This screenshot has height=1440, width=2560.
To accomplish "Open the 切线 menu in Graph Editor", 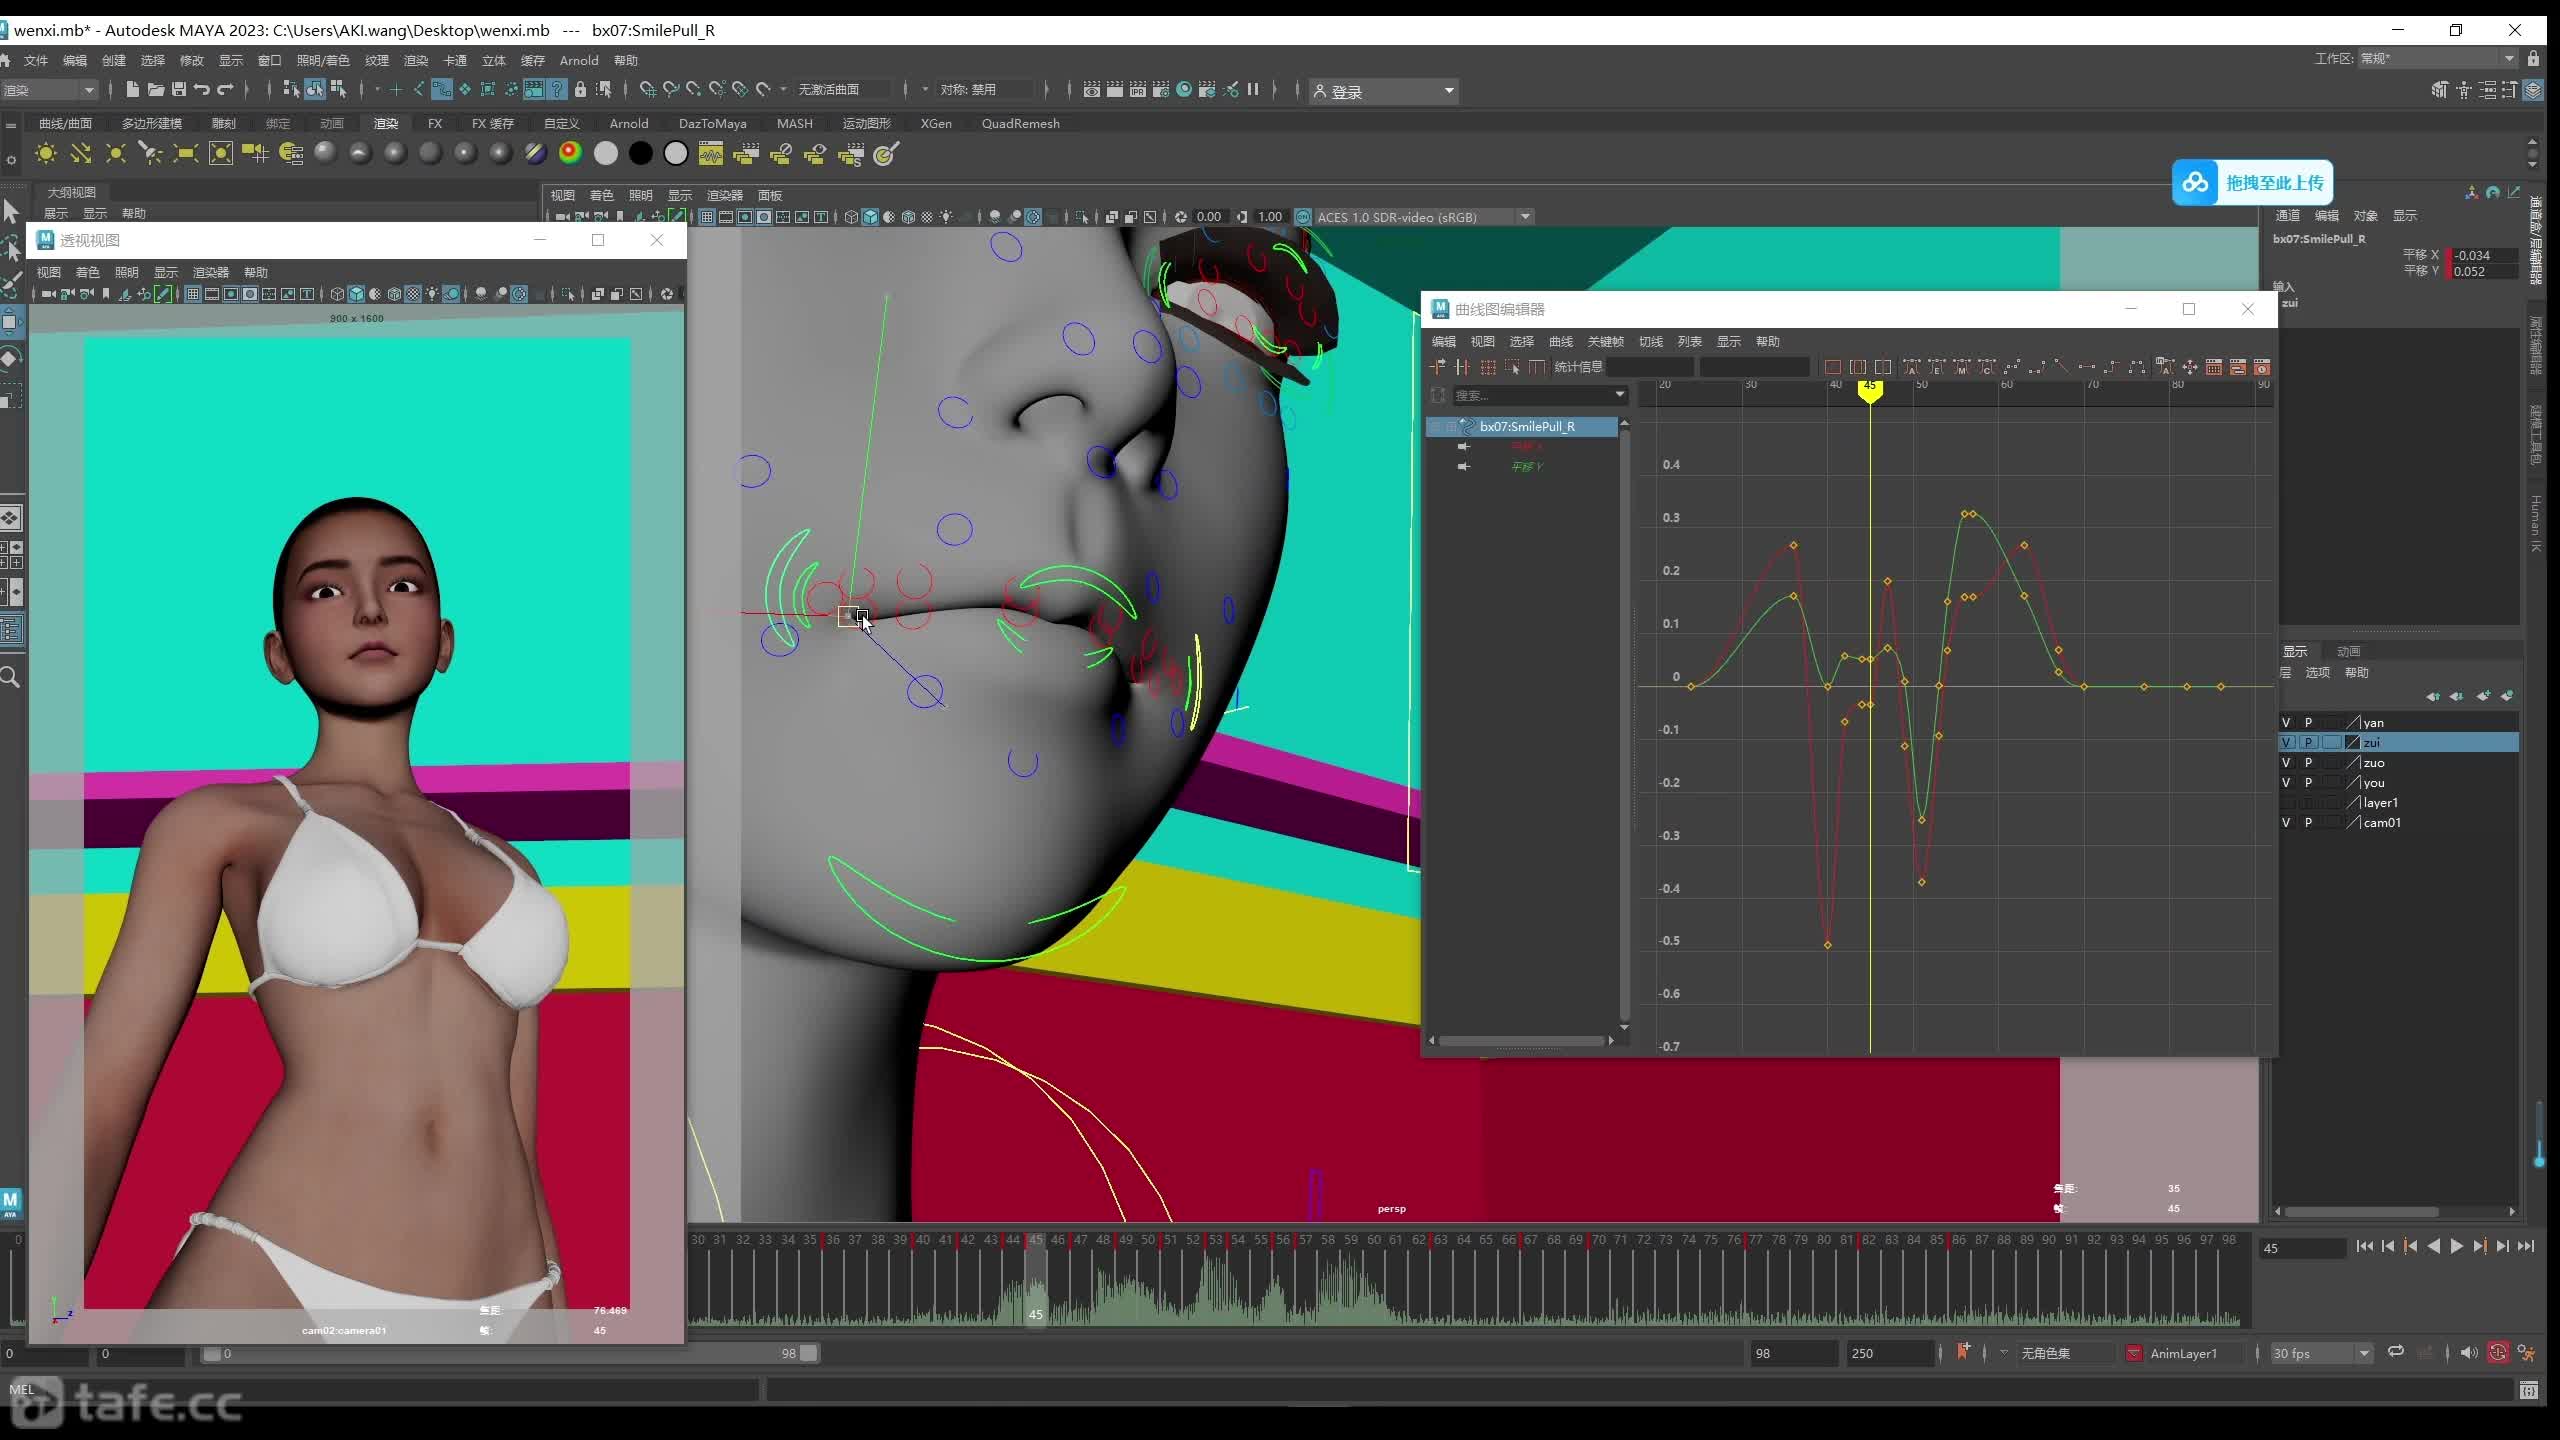I will pyautogui.click(x=1650, y=341).
